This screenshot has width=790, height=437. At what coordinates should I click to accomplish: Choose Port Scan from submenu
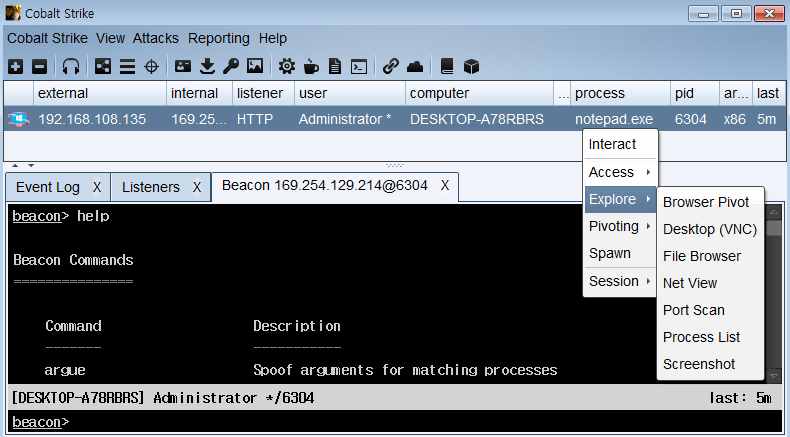(710, 310)
